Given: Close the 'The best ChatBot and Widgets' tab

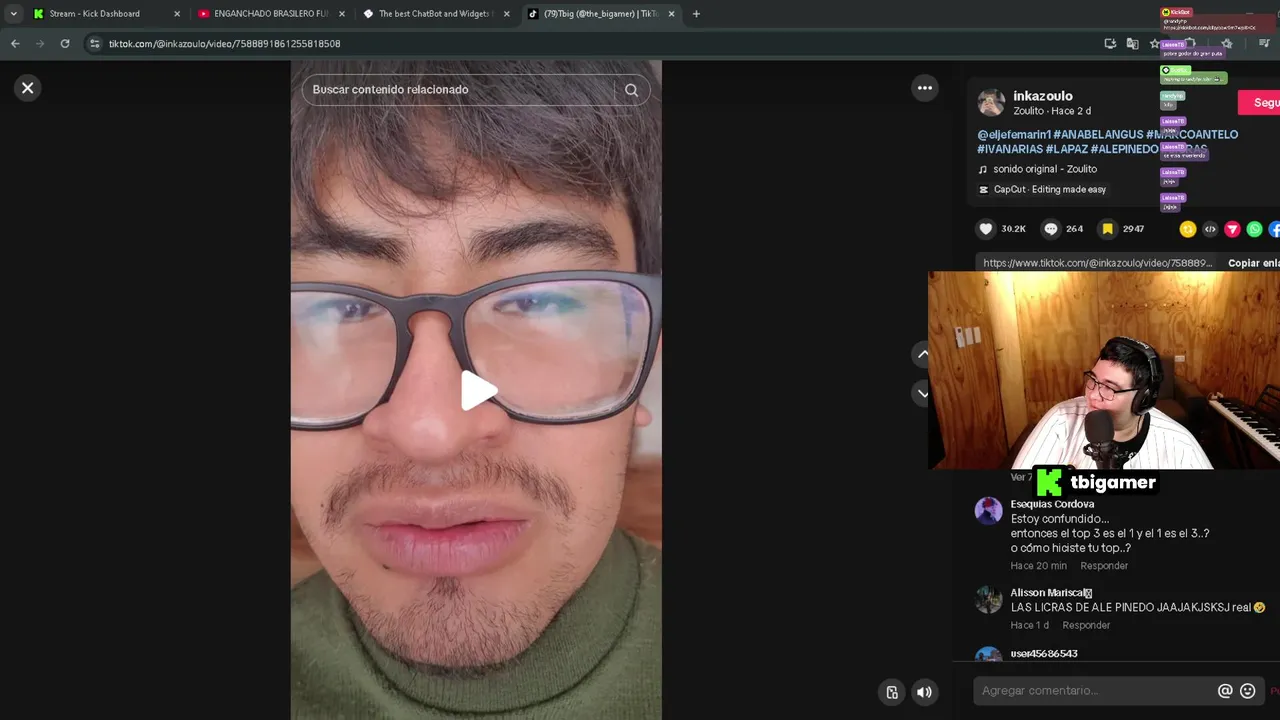Looking at the screenshot, I should 507,14.
